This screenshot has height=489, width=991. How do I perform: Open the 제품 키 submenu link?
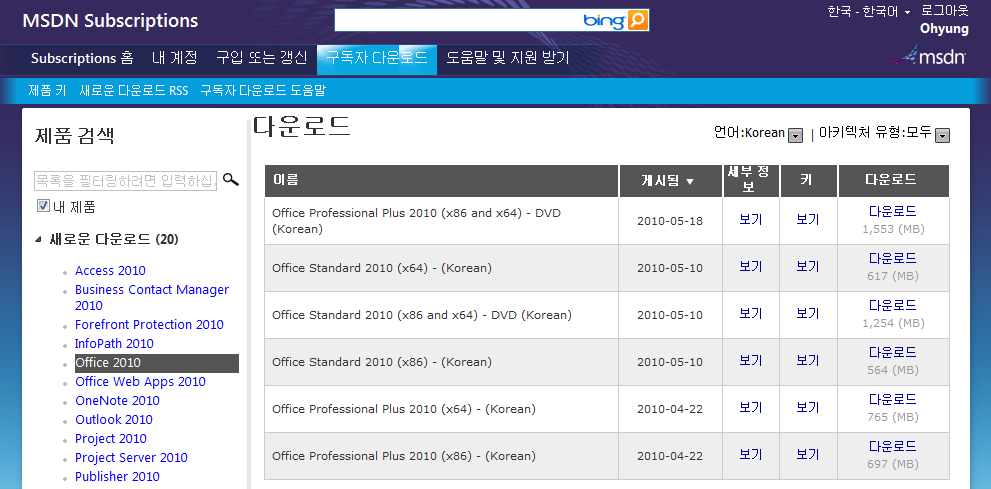click(x=47, y=90)
